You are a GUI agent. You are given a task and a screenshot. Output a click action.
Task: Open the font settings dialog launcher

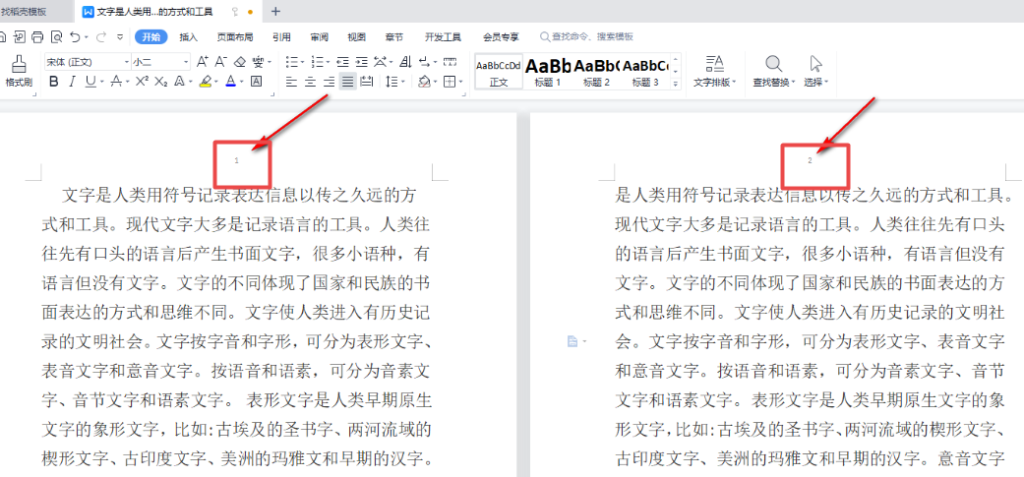272,95
